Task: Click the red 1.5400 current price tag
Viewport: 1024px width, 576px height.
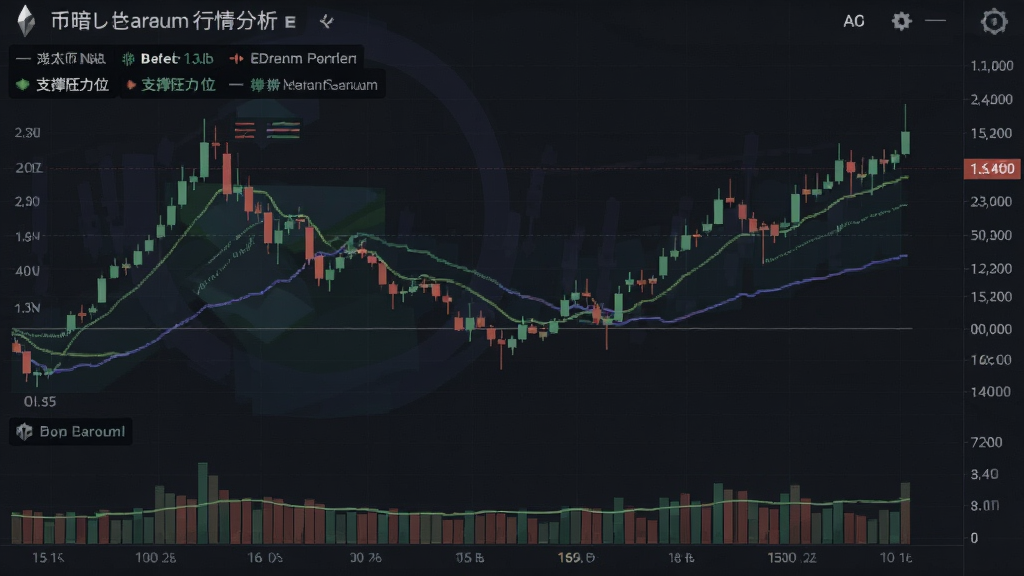Action: point(992,169)
